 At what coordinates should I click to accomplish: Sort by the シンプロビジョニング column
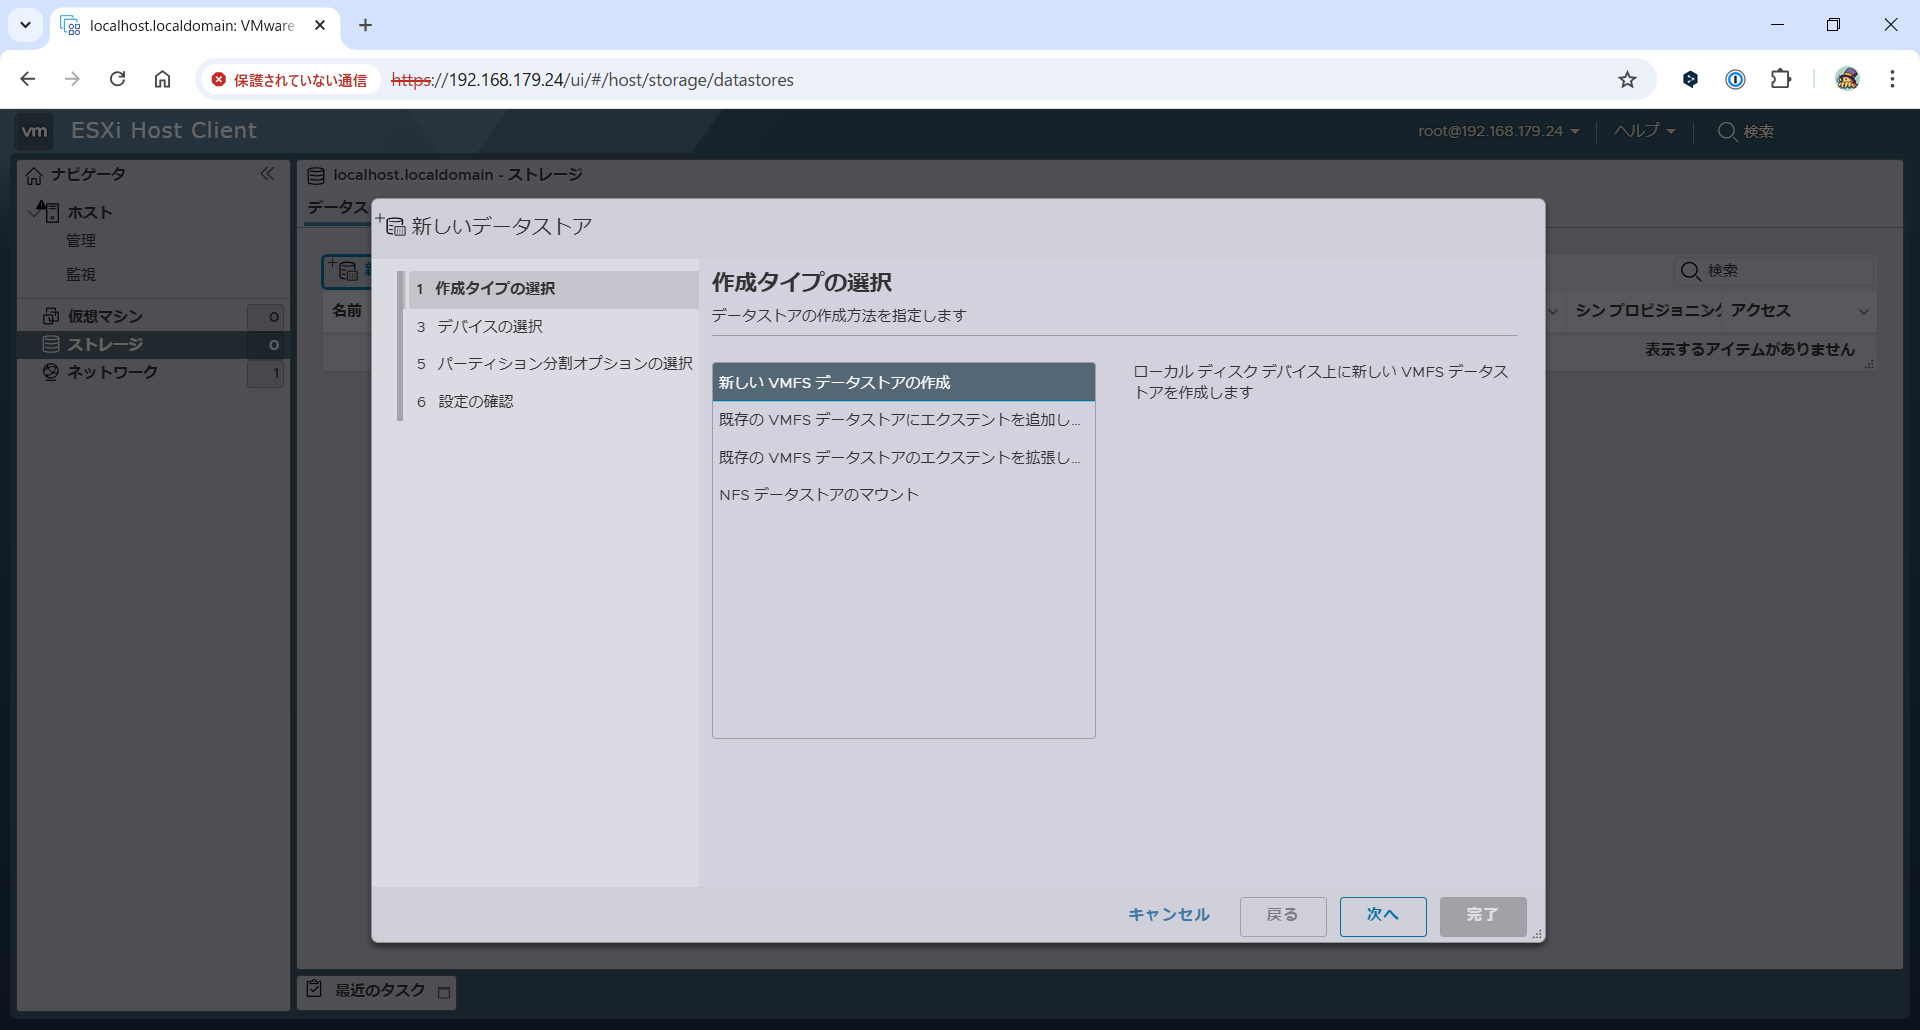1646,311
